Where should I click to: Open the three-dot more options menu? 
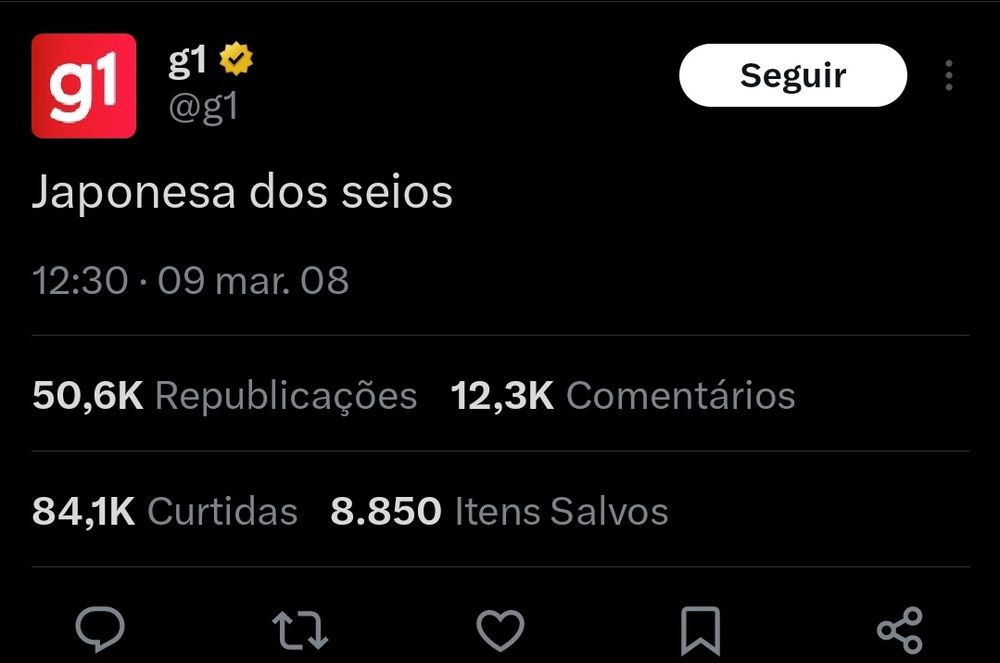point(949,75)
